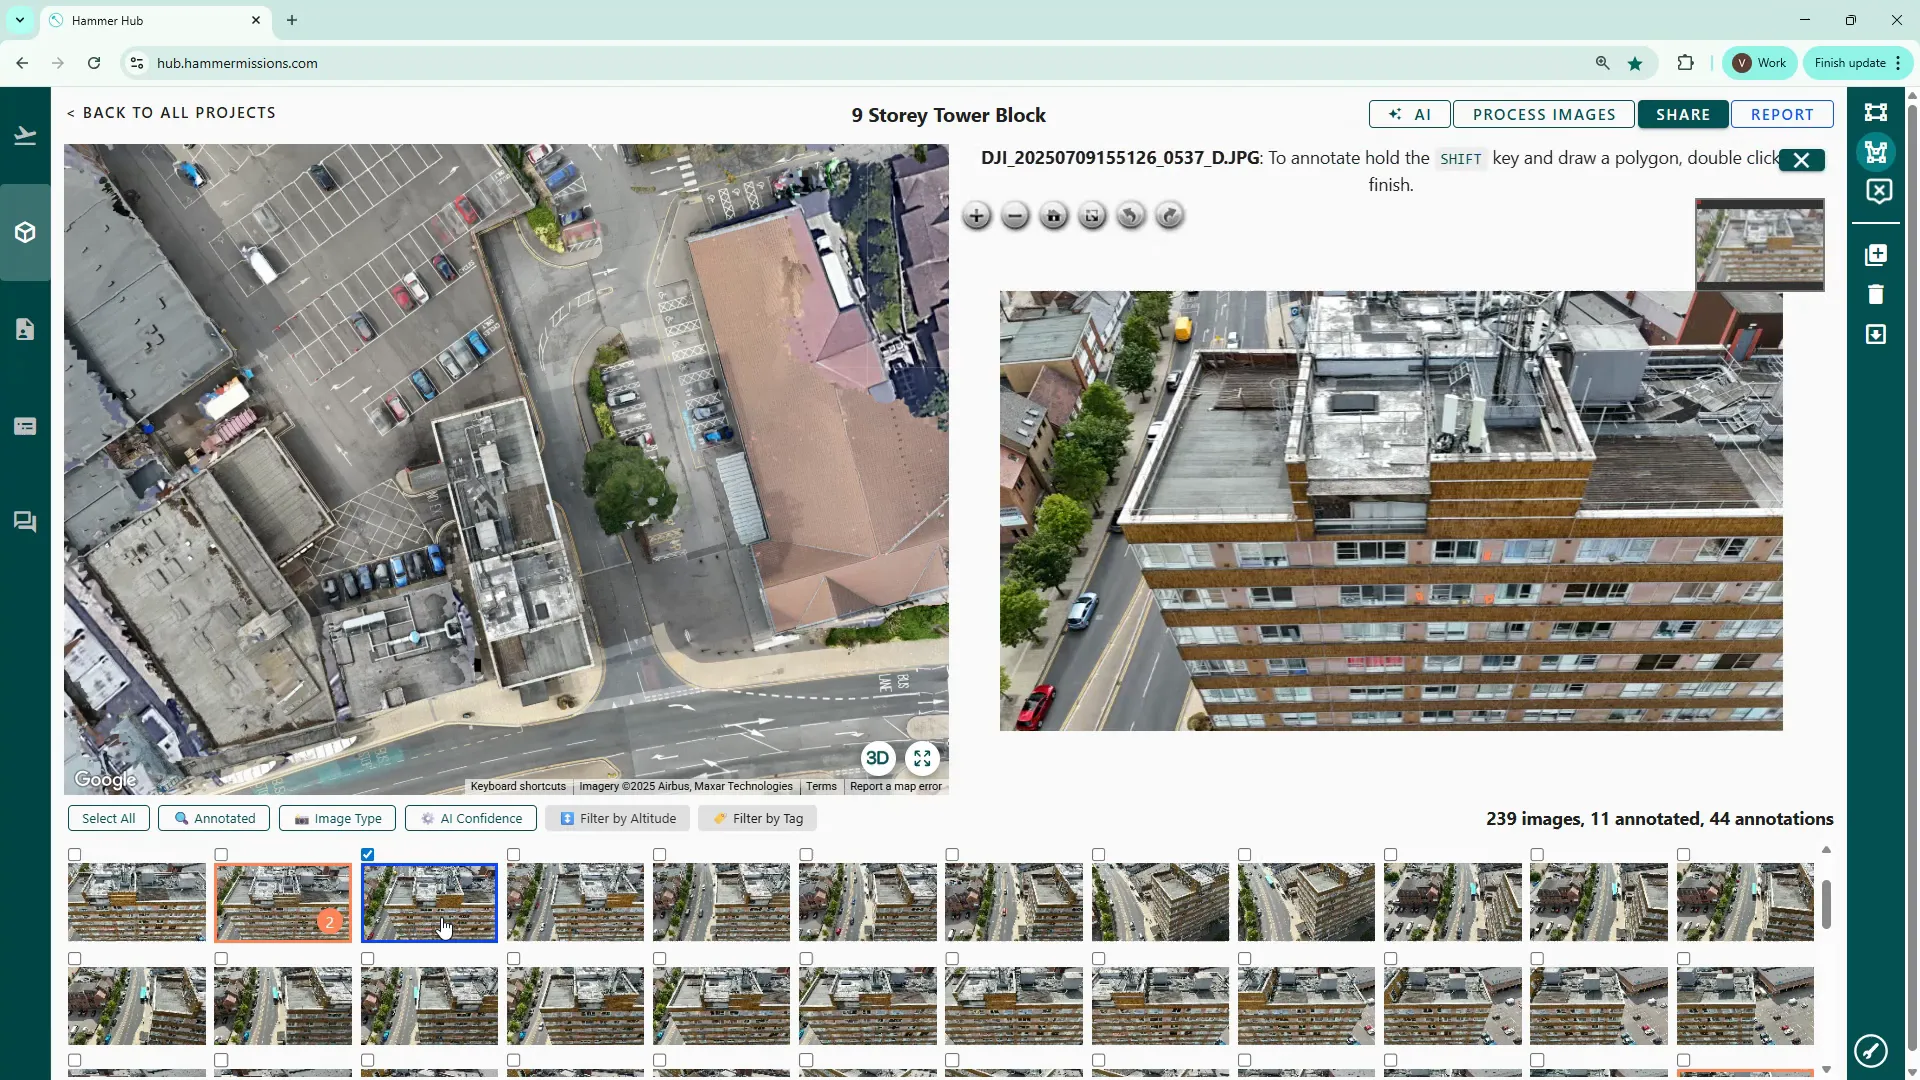Tick checkbox of annotated orange thumbnail
The image size is (1920, 1080).
[x=221, y=855]
